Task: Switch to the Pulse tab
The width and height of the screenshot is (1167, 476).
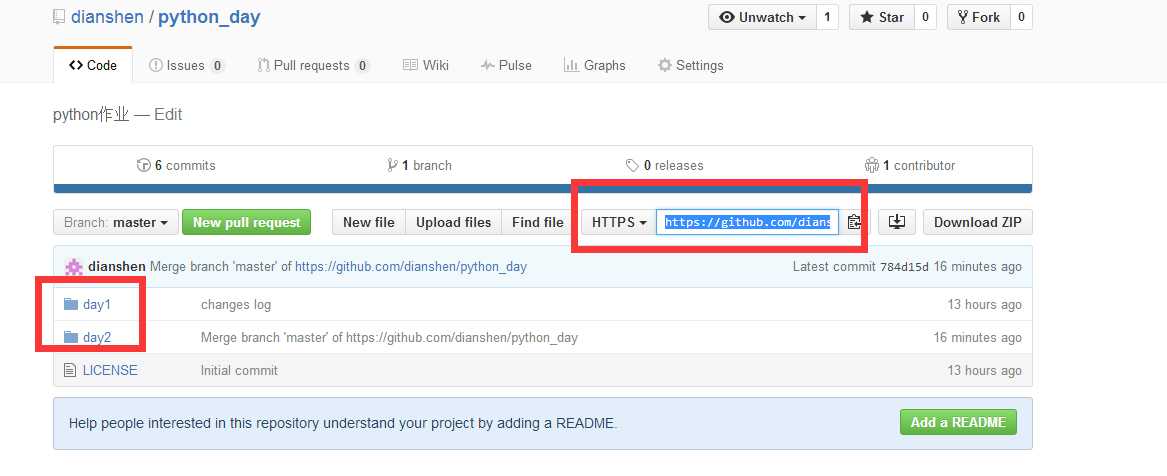Action: [x=506, y=65]
